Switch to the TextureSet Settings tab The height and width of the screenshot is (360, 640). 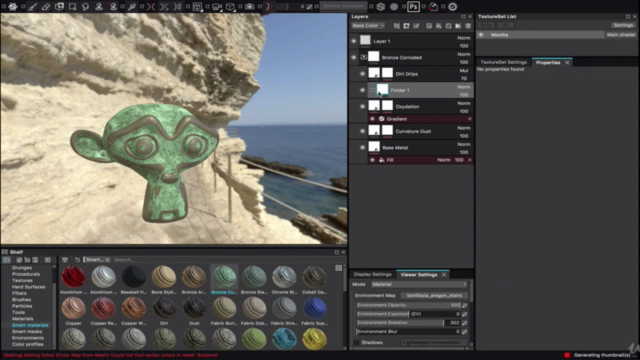click(504, 62)
